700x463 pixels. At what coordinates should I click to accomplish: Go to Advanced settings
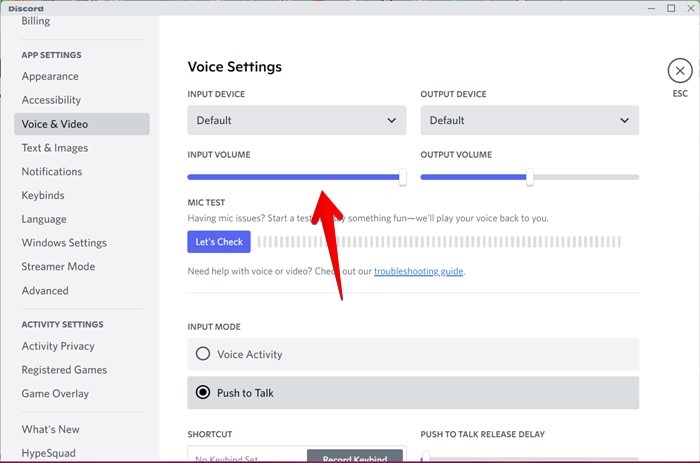pyautogui.click(x=45, y=291)
